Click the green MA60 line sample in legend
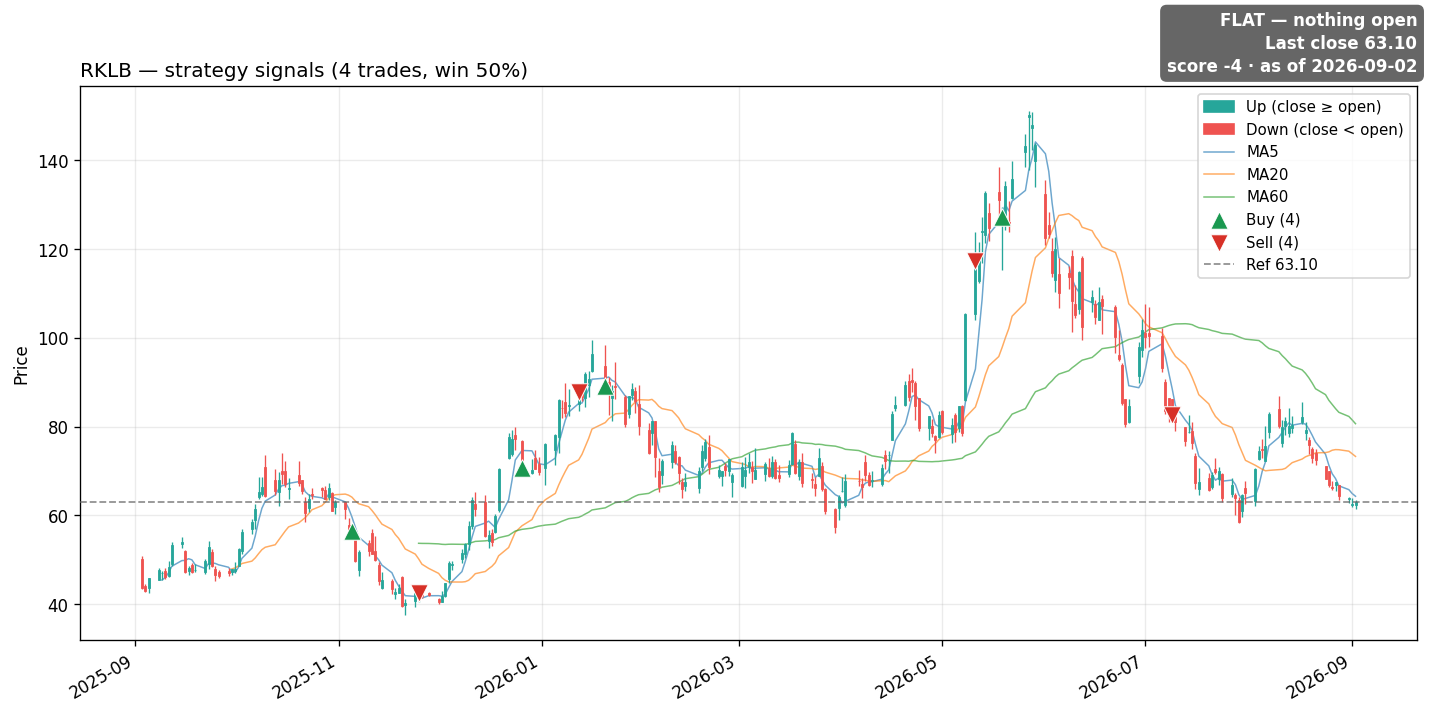Image resolution: width=1429 pixels, height=714 pixels. [x=1219, y=197]
